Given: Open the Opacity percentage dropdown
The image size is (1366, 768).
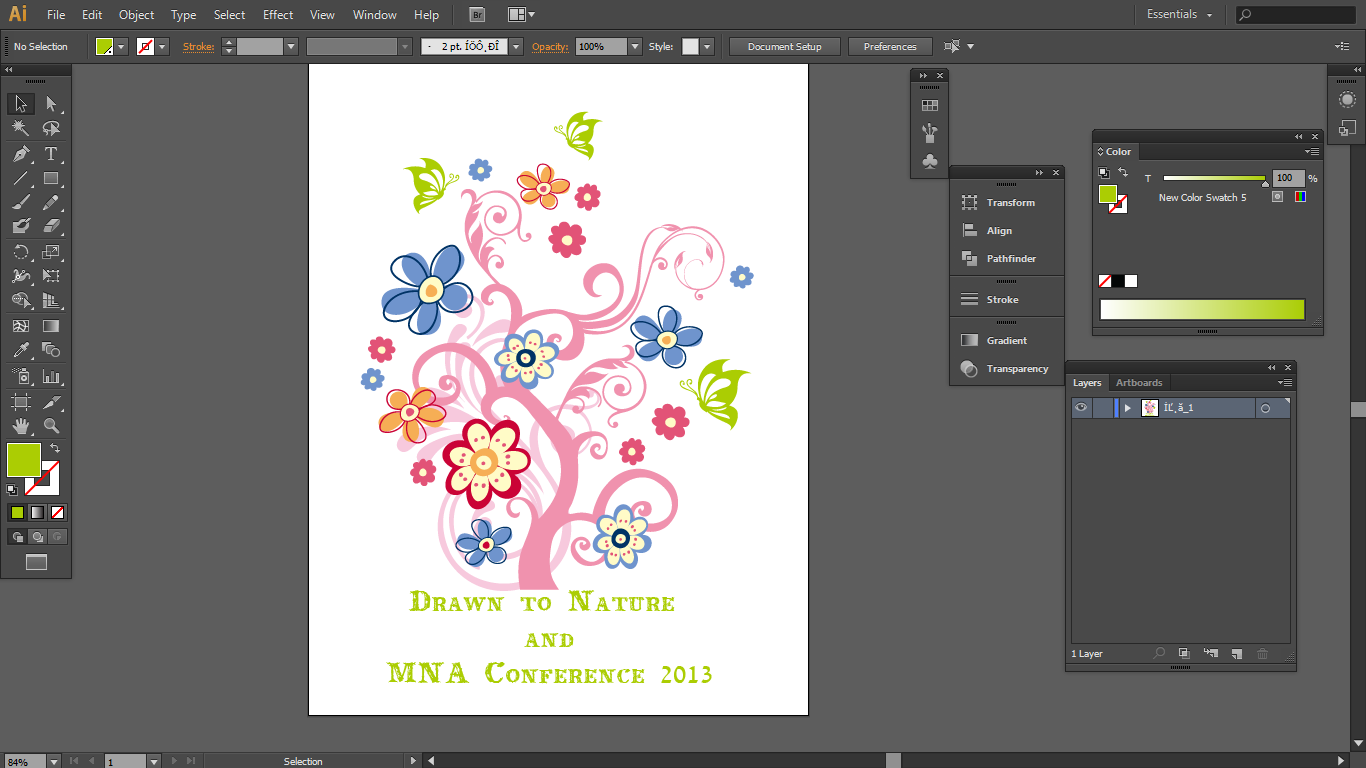Looking at the screenshot, I should click(635, 47).
